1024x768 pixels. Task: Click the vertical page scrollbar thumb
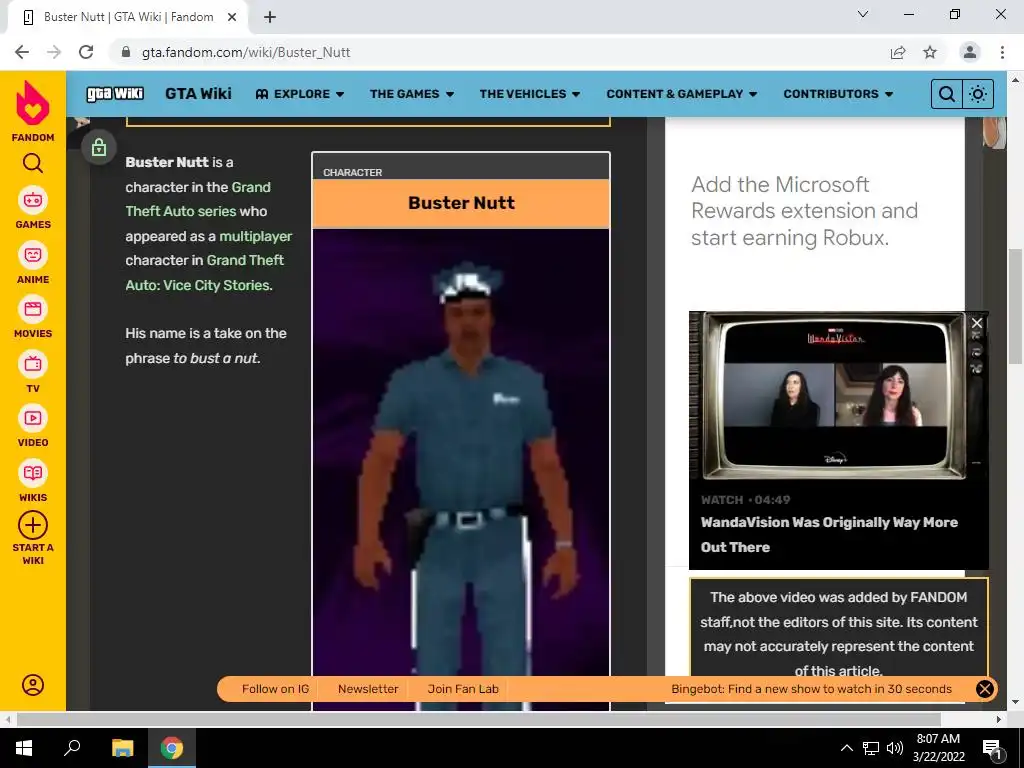pos(1015,307)
